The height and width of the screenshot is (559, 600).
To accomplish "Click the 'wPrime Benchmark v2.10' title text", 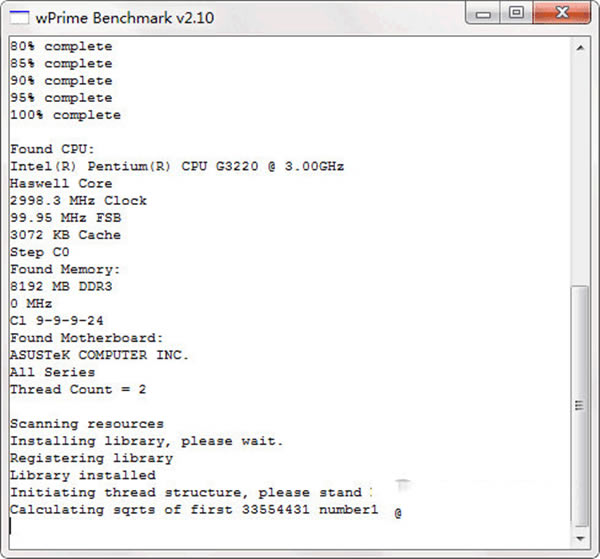I will (125, 18).
